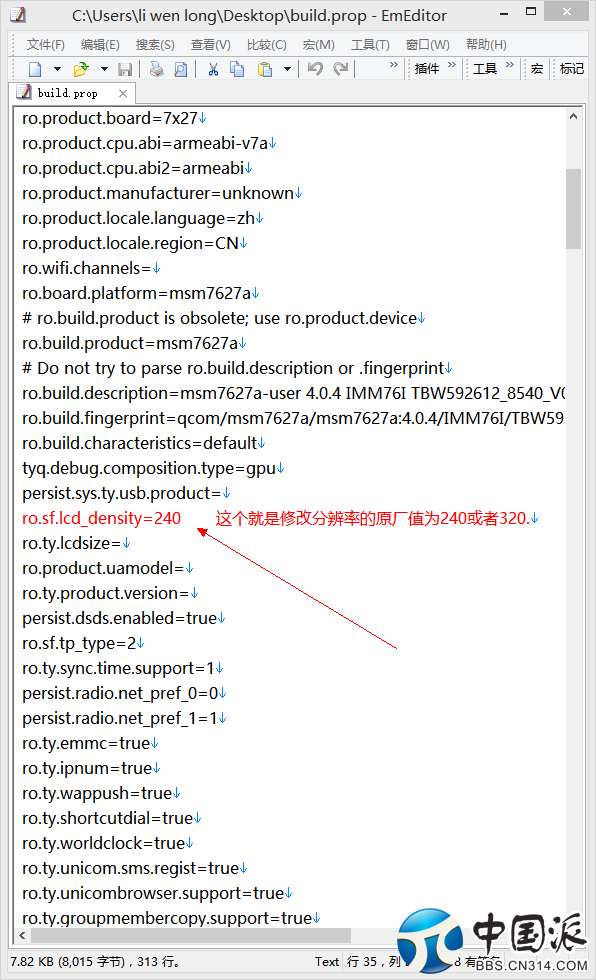Click the Undo arrow icon
Image resolution: width=596 pixels, height=980 pixels.
click(x=315, y=69)
